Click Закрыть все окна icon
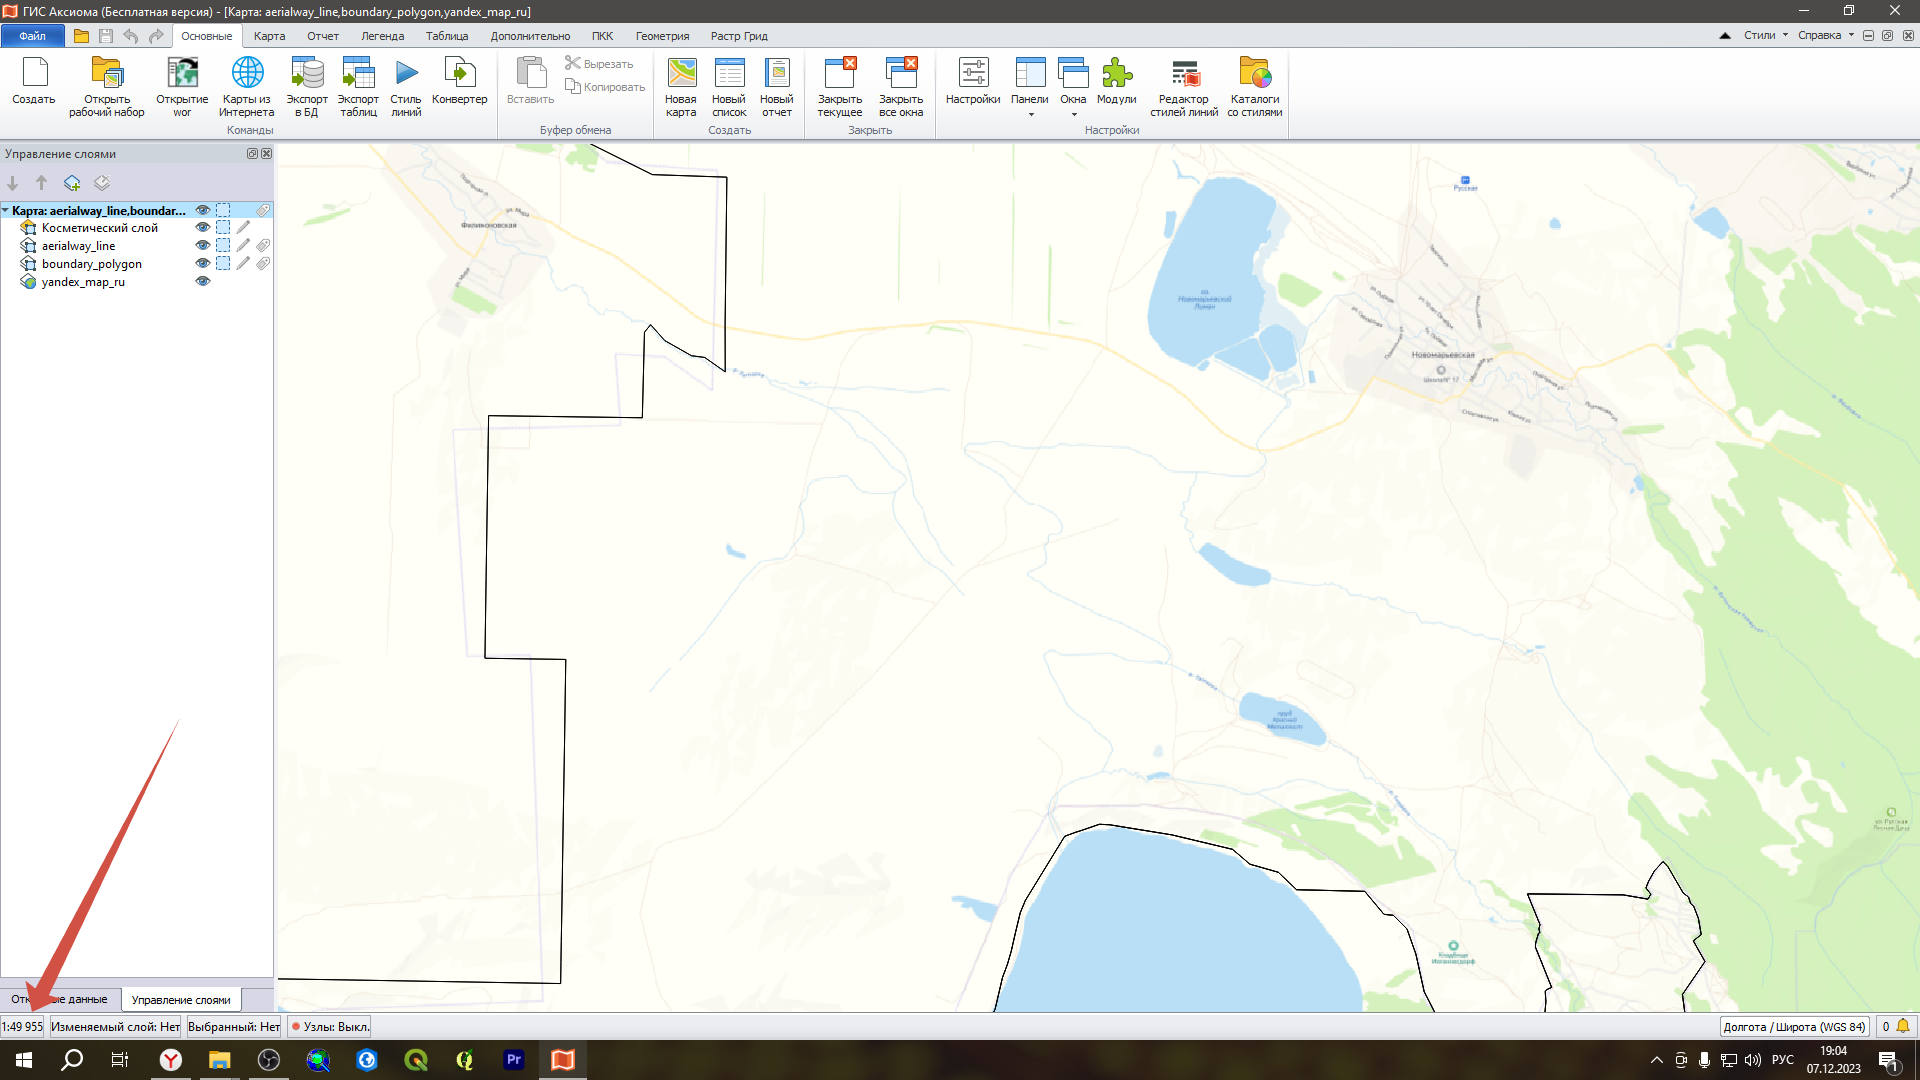This screenshot has height=1080, width=1920. [901, 74]
